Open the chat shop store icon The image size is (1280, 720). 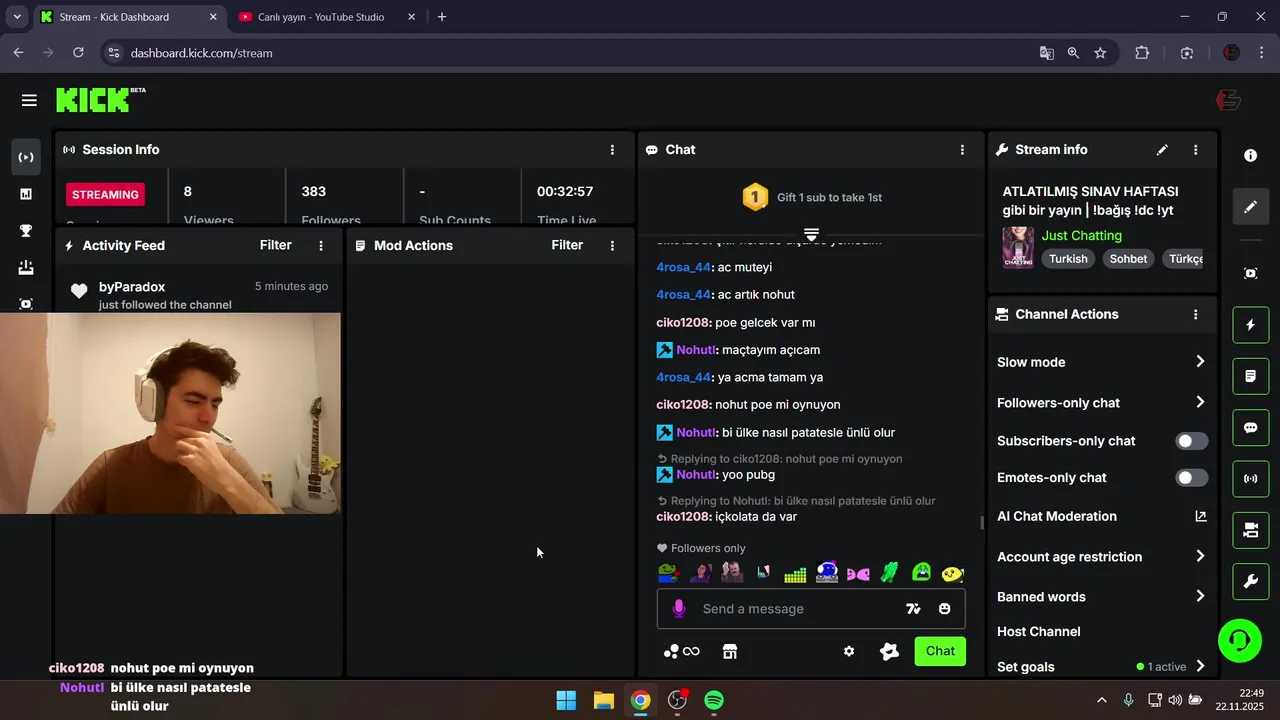point(730,651)
